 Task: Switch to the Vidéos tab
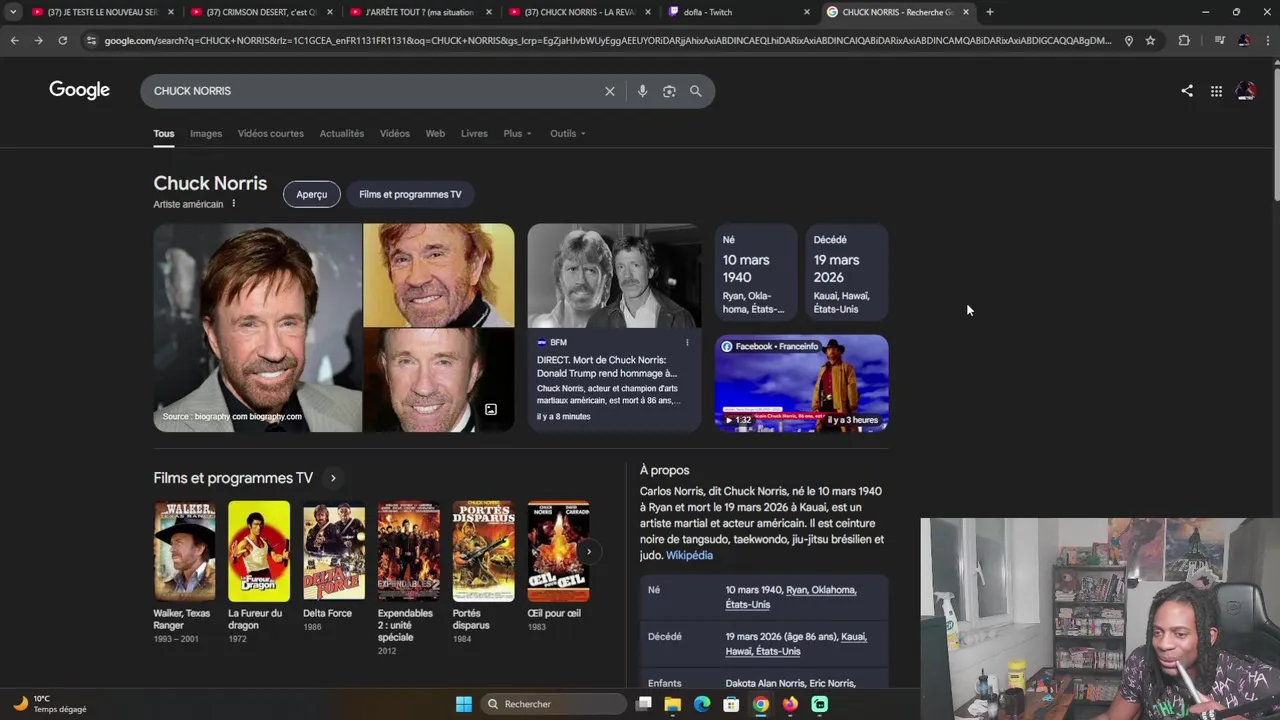point(394,133)
